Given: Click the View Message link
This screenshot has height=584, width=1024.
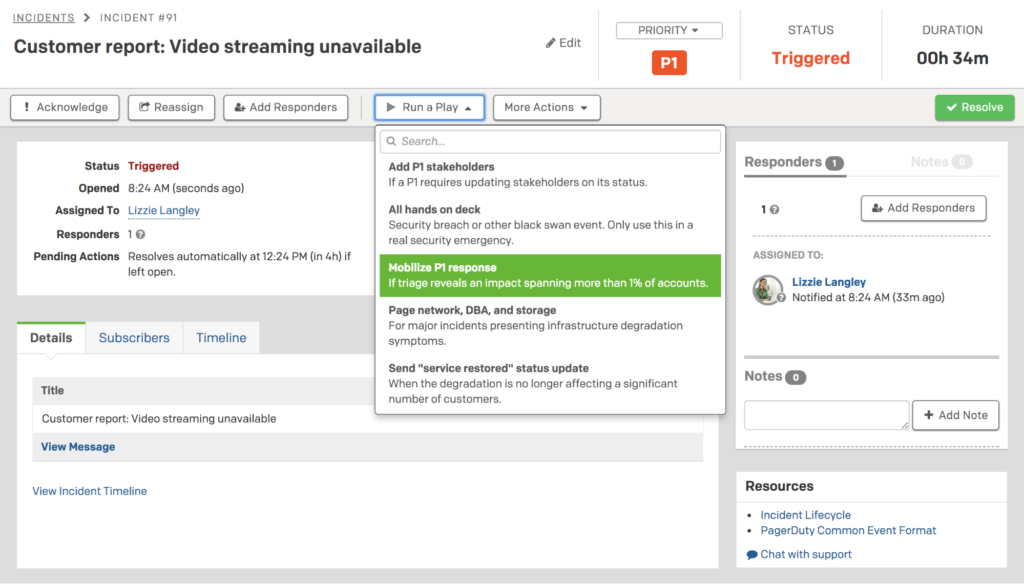Looking at the screenshot, I should tap(78, 447).
